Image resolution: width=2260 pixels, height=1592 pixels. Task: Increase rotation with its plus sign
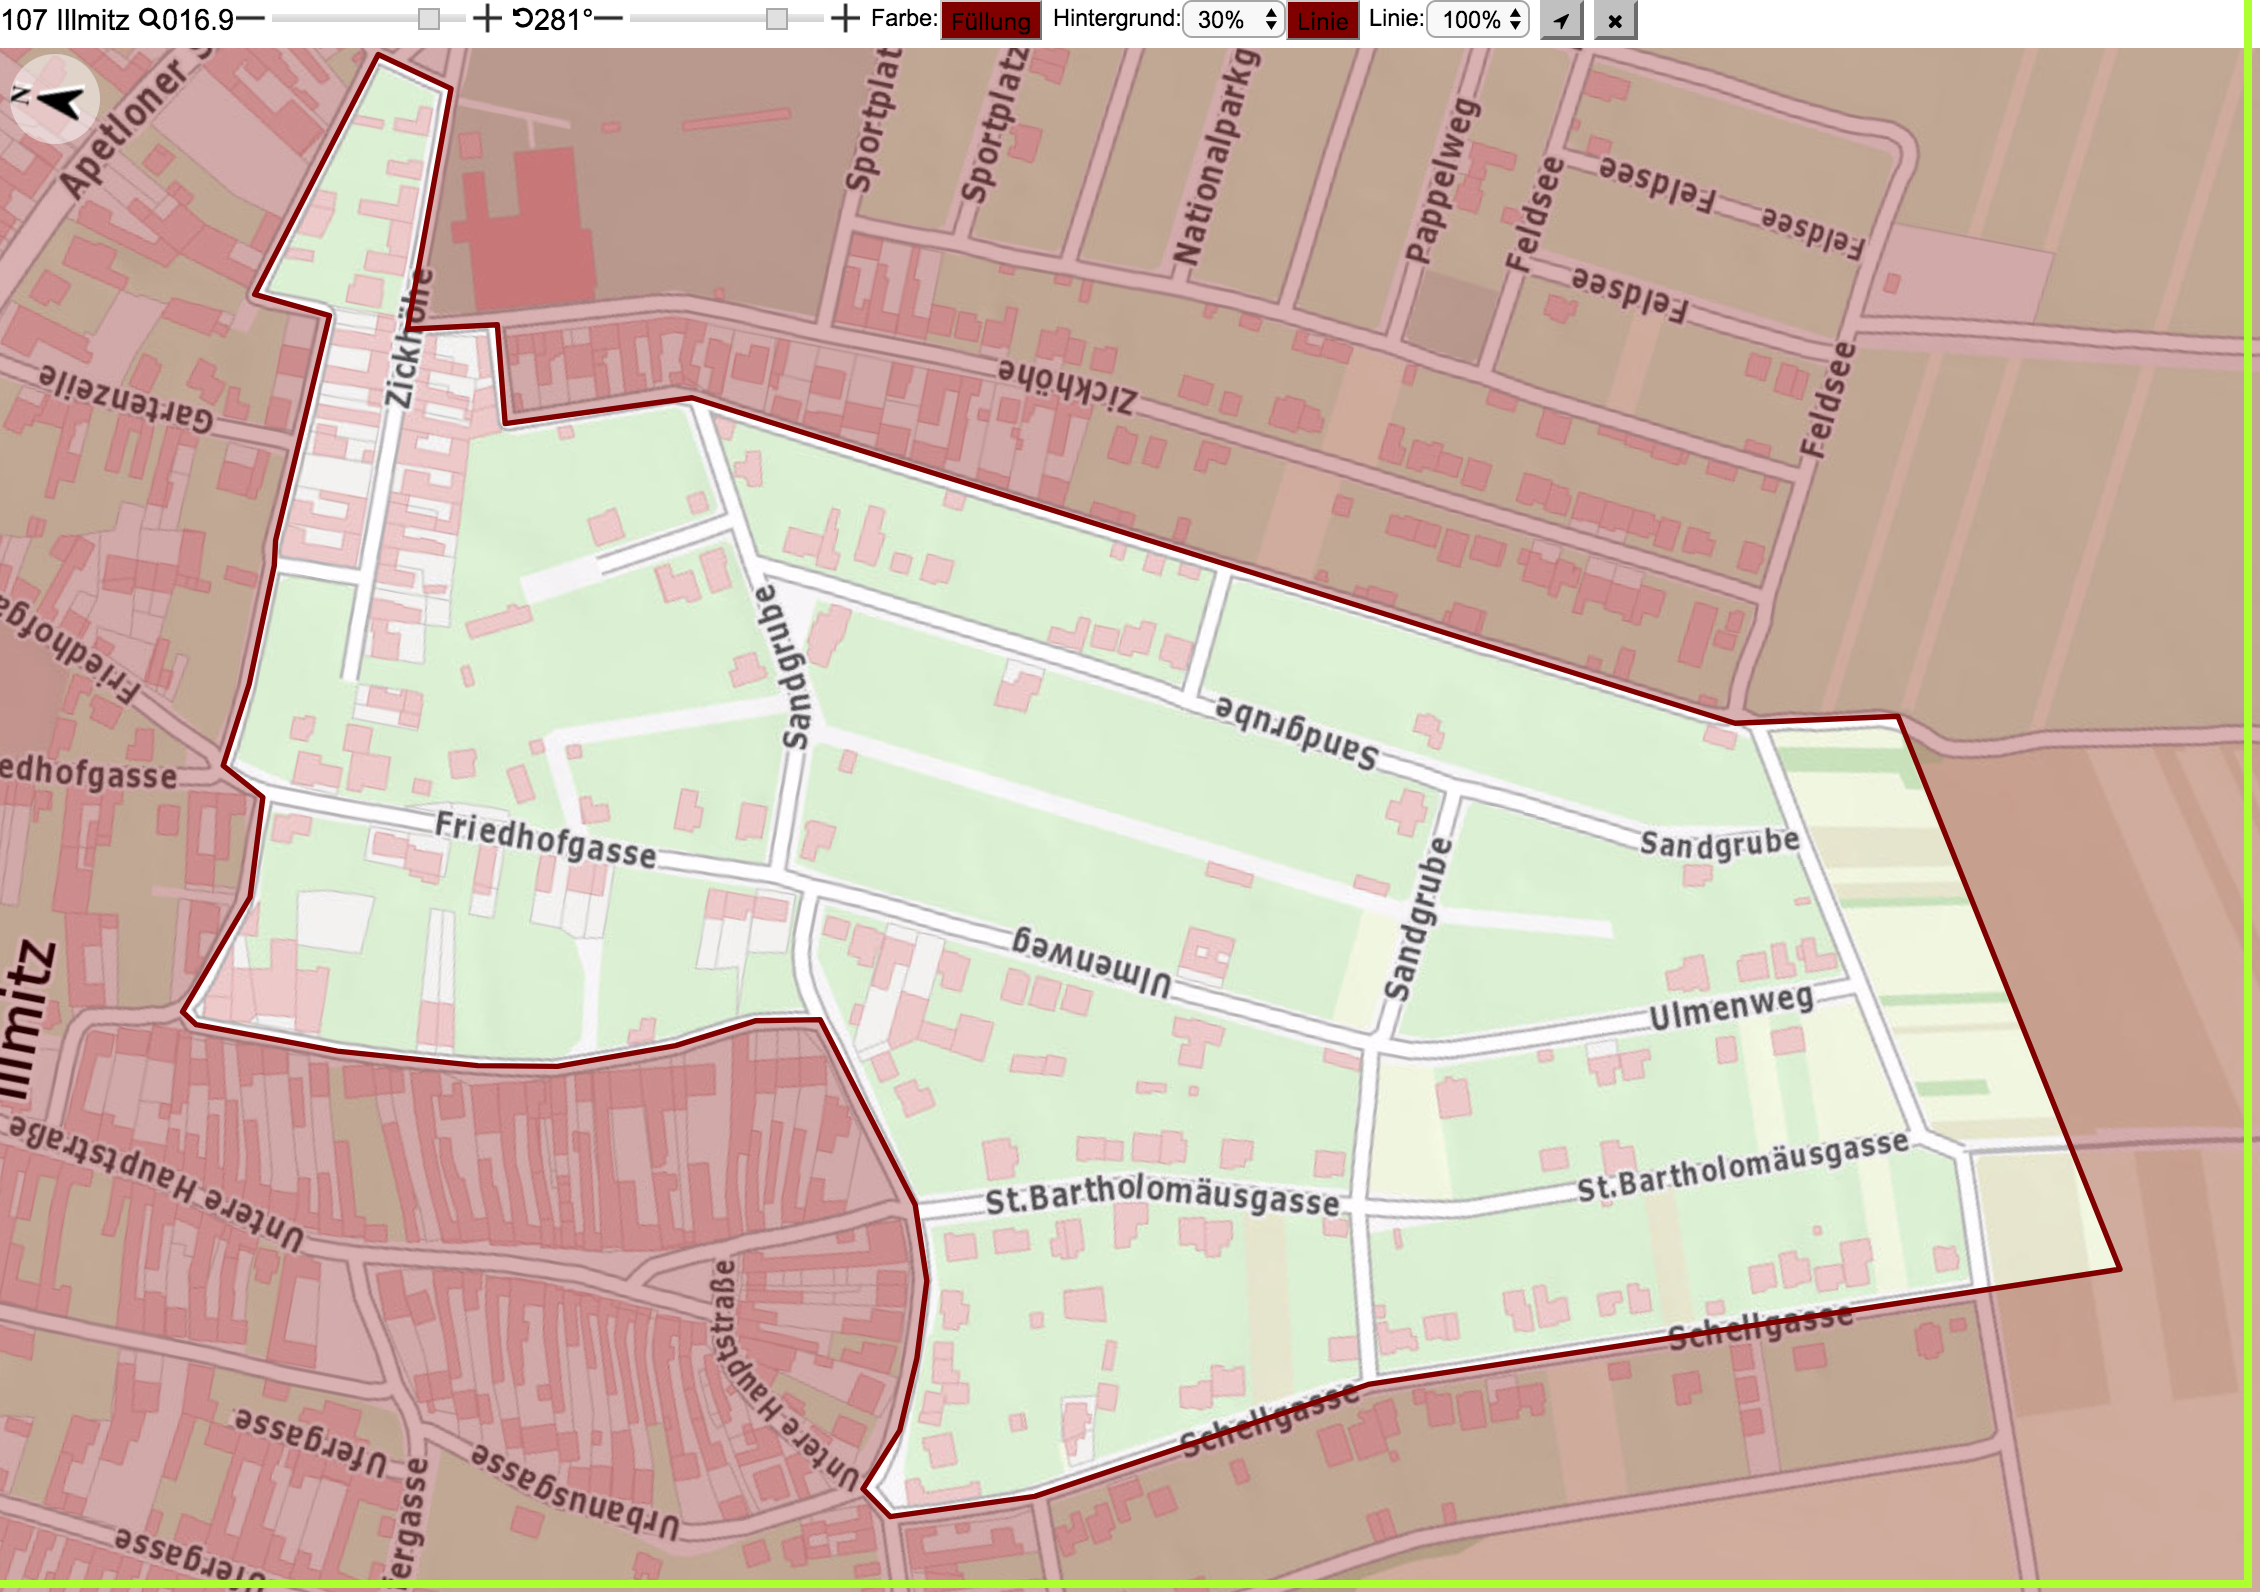845,19
